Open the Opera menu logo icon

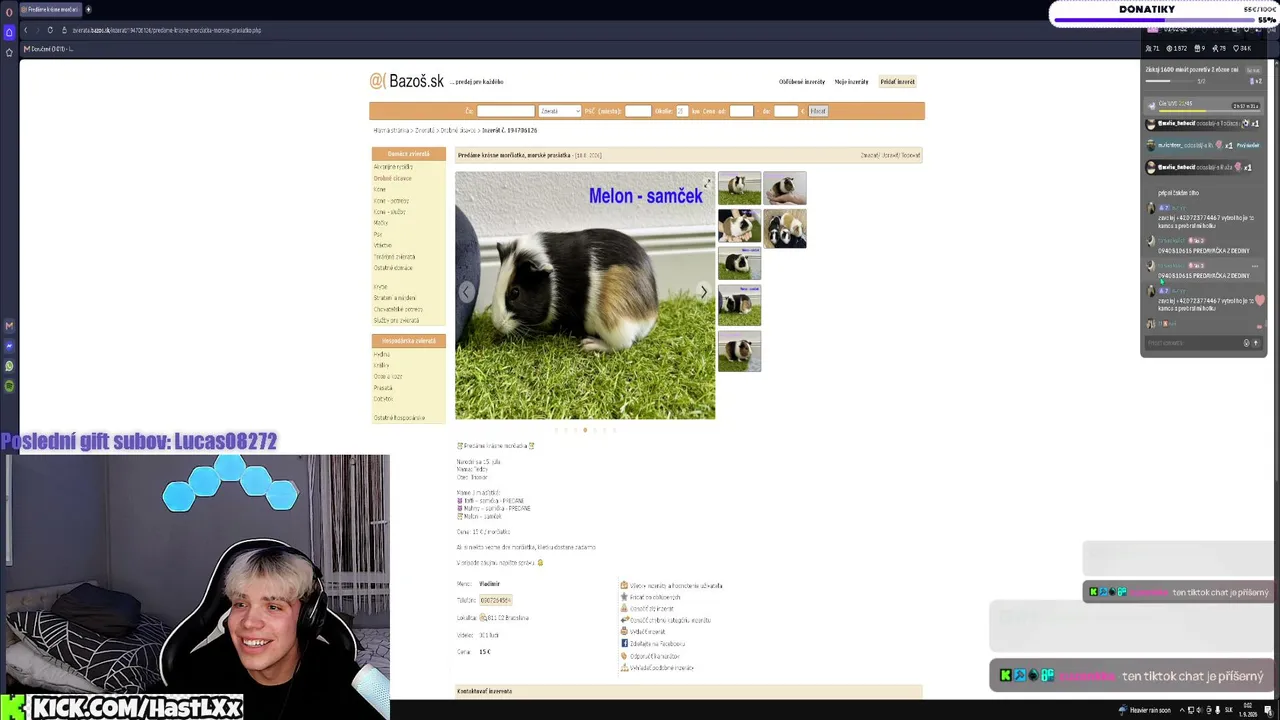[9, 10]
